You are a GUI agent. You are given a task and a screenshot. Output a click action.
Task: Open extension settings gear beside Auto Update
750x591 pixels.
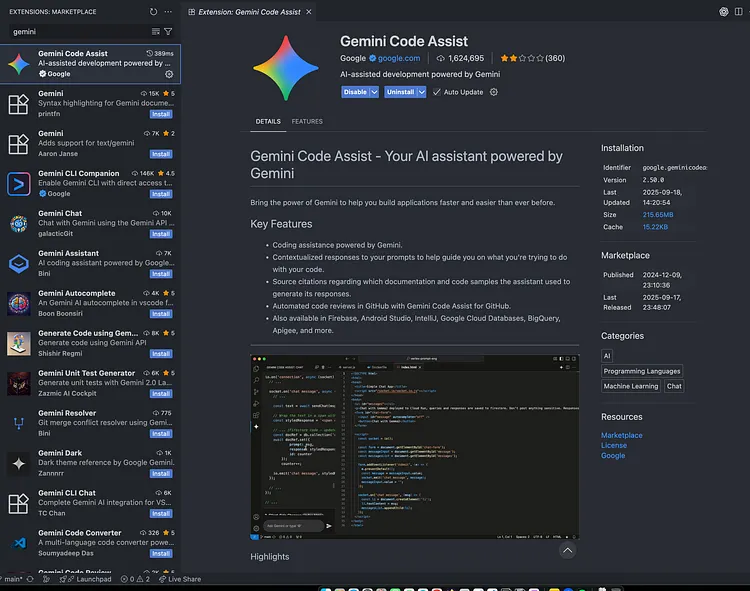494,92
